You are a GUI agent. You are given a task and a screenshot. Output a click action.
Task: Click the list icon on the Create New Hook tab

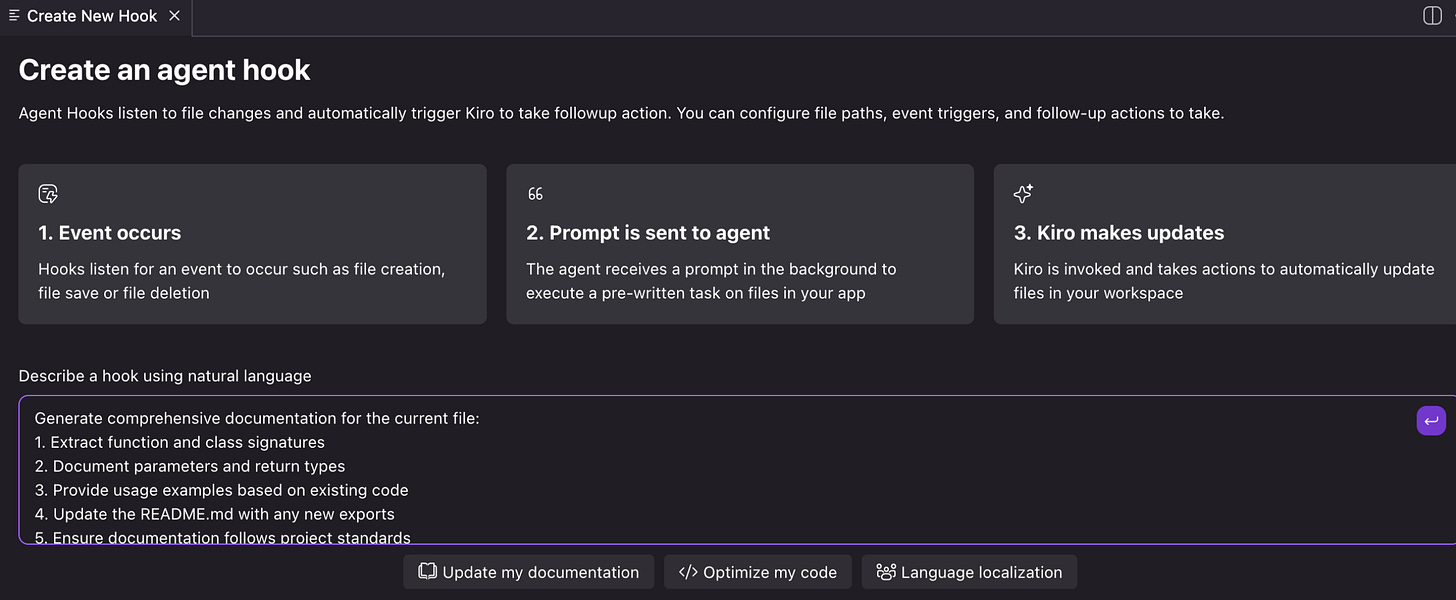tap(14, 16)
